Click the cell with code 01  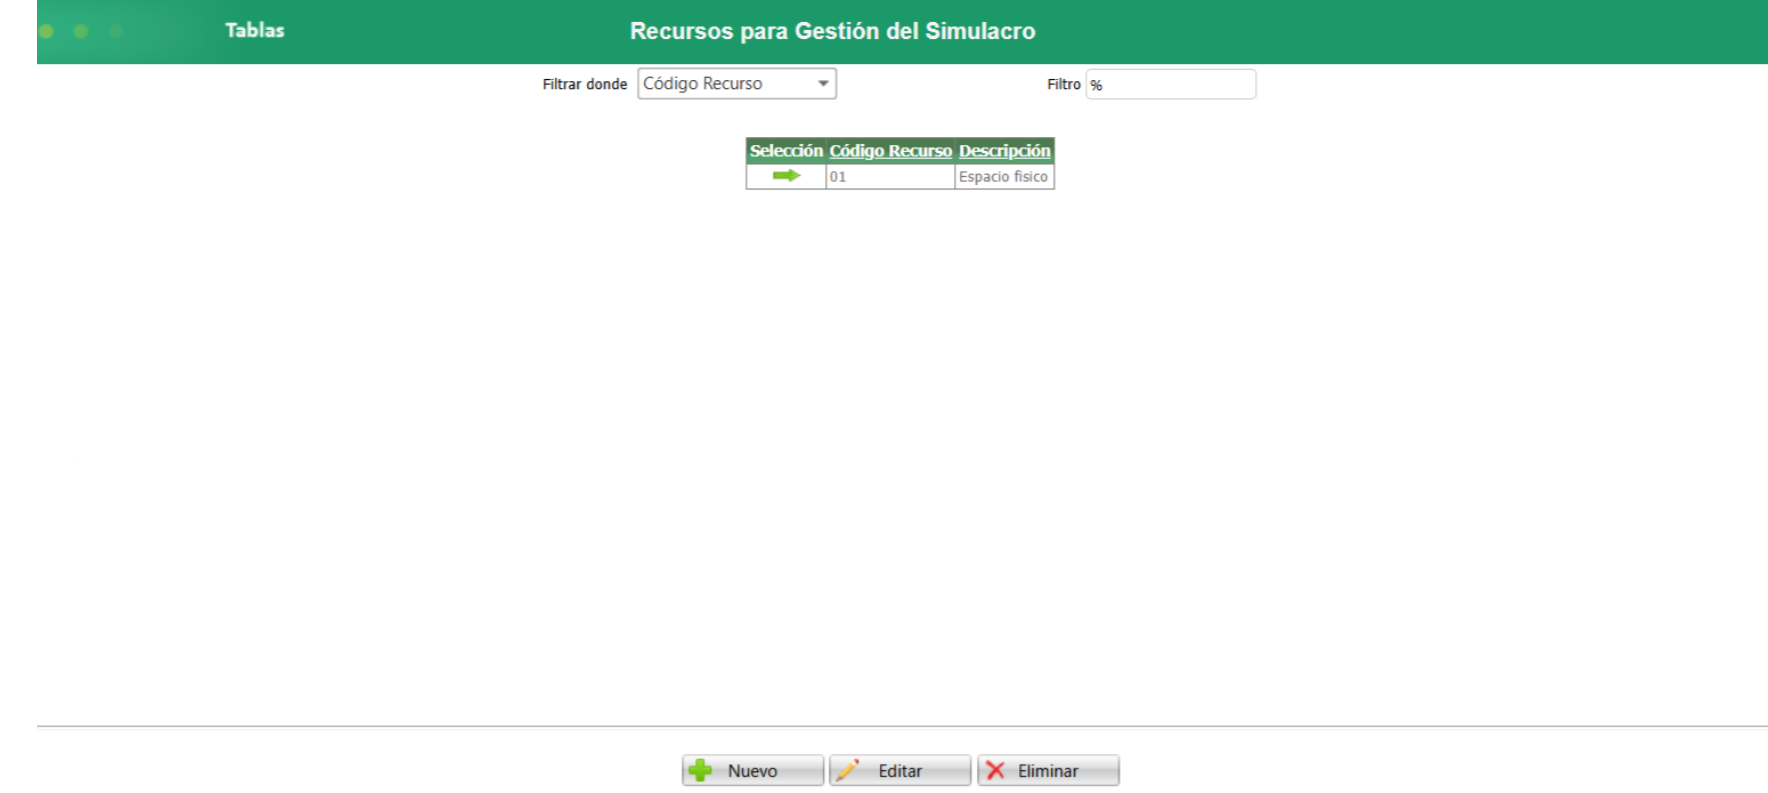coord(890,177)
